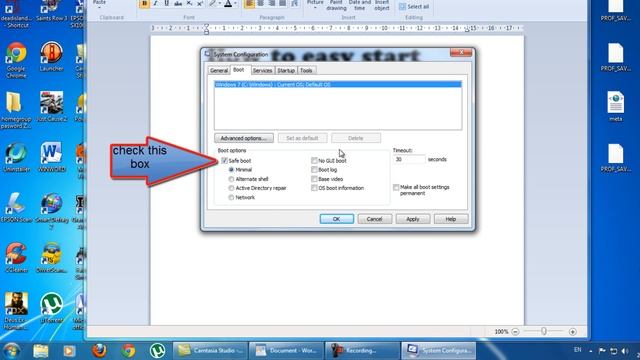Switch to the Services tab

pos(262,70)
